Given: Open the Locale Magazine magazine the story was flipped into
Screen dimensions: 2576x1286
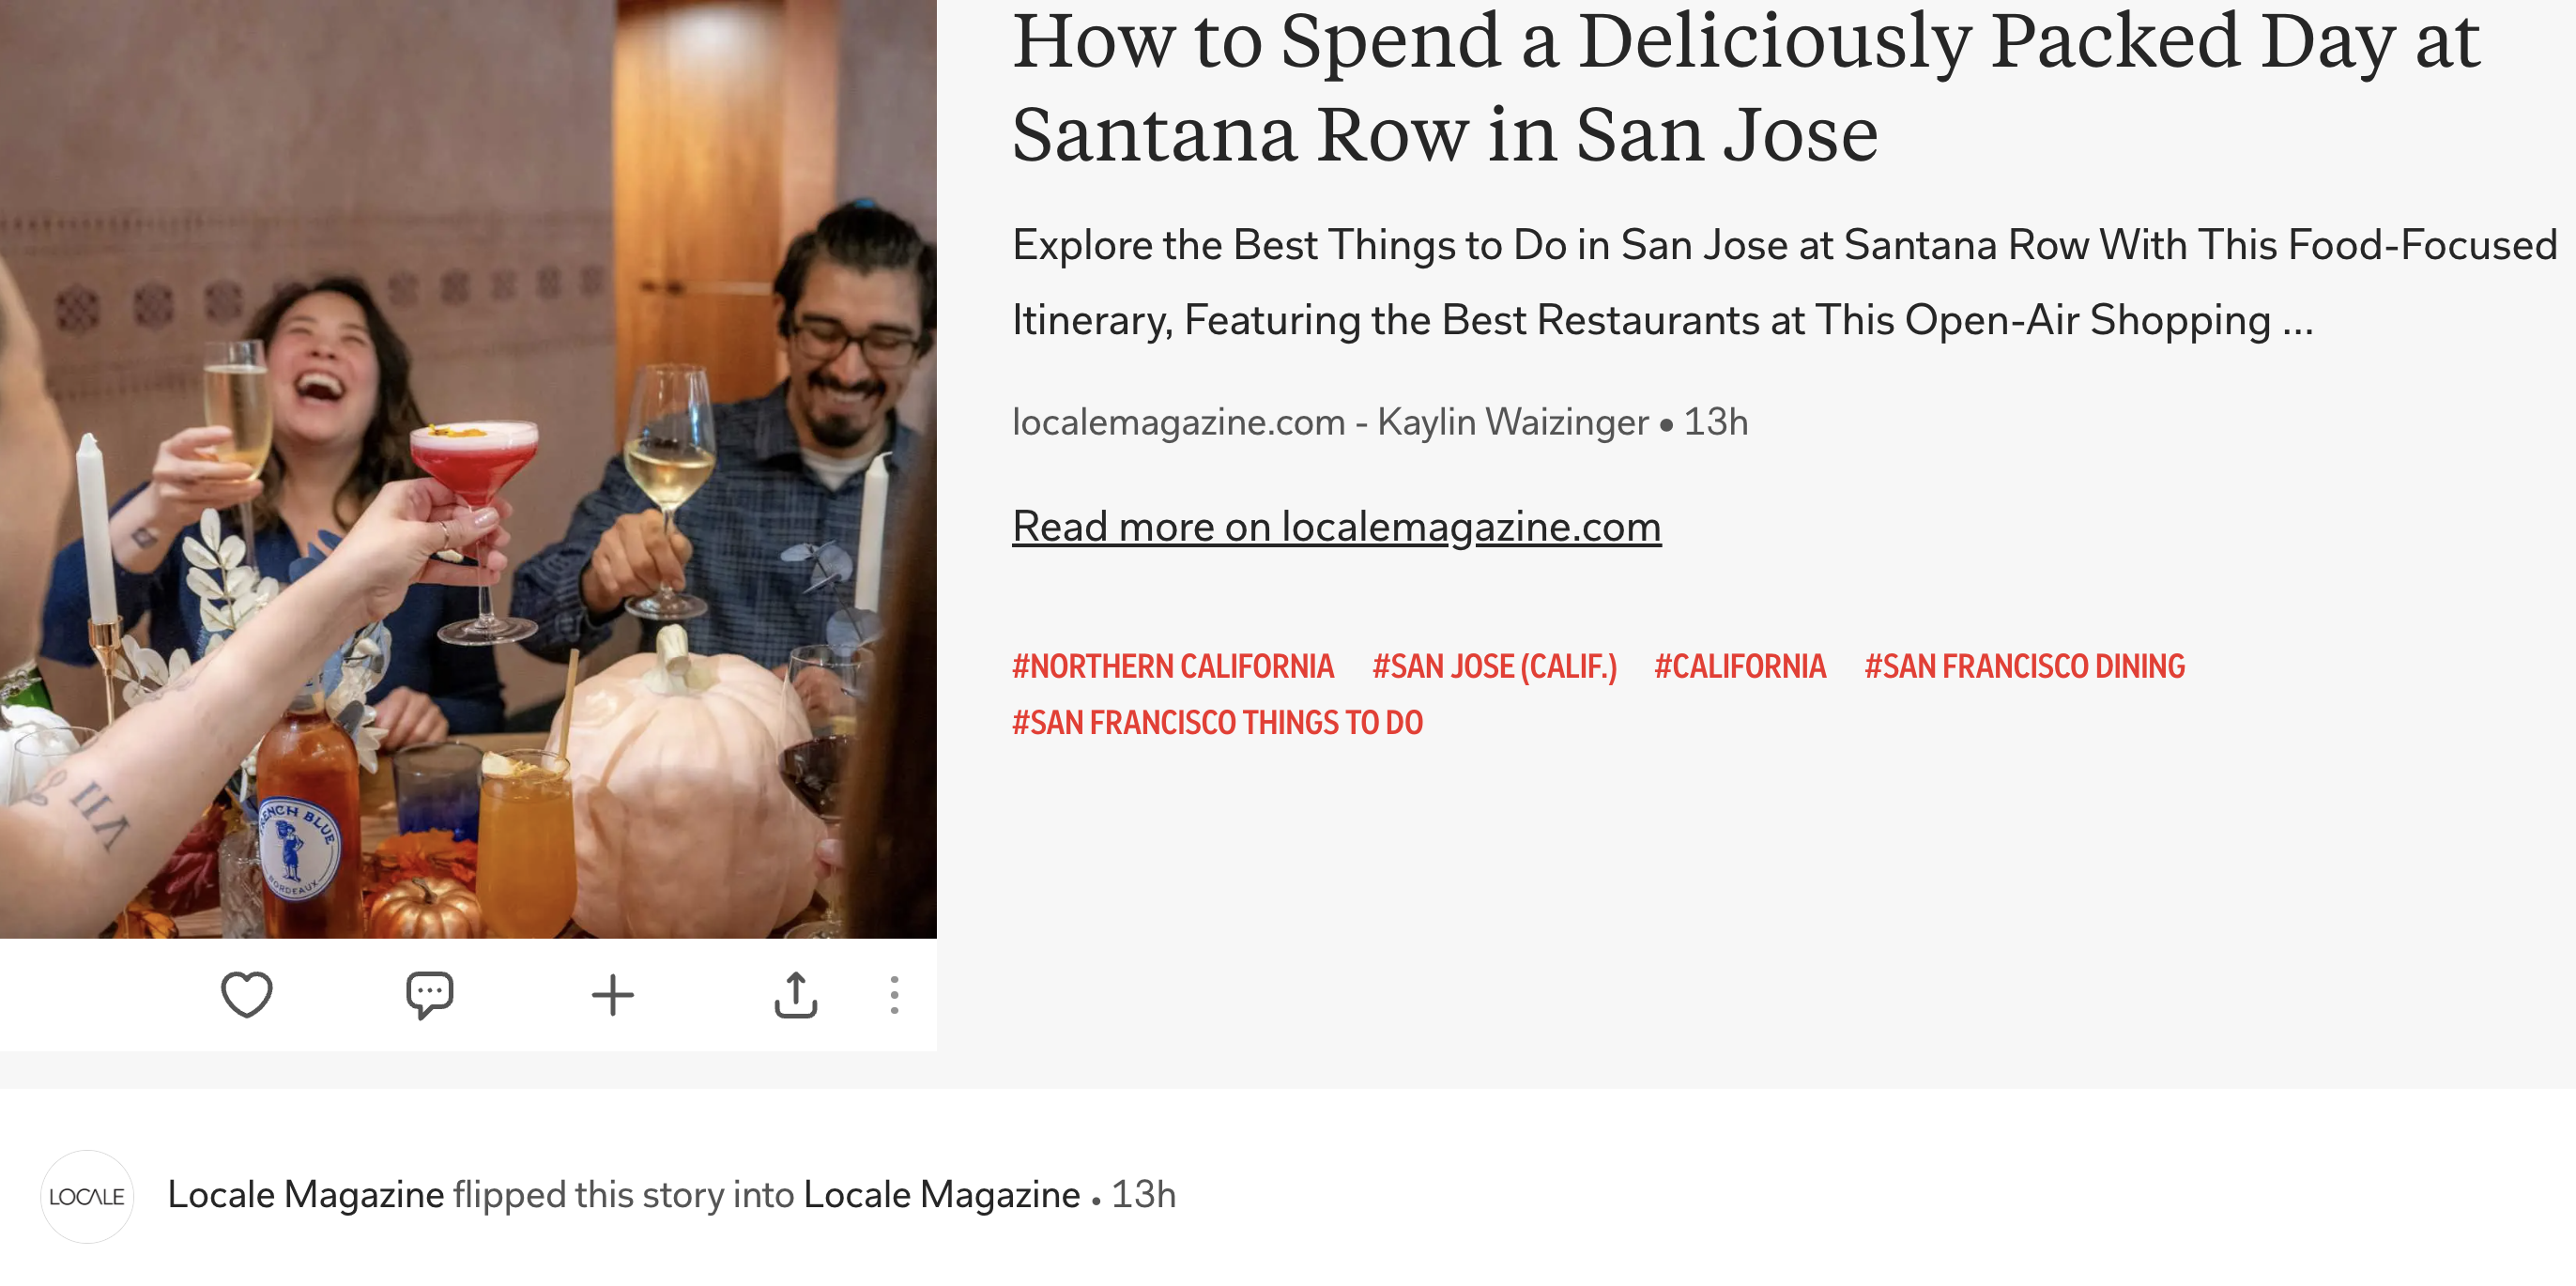Looking at the screenshot, I should (941, 1194).
